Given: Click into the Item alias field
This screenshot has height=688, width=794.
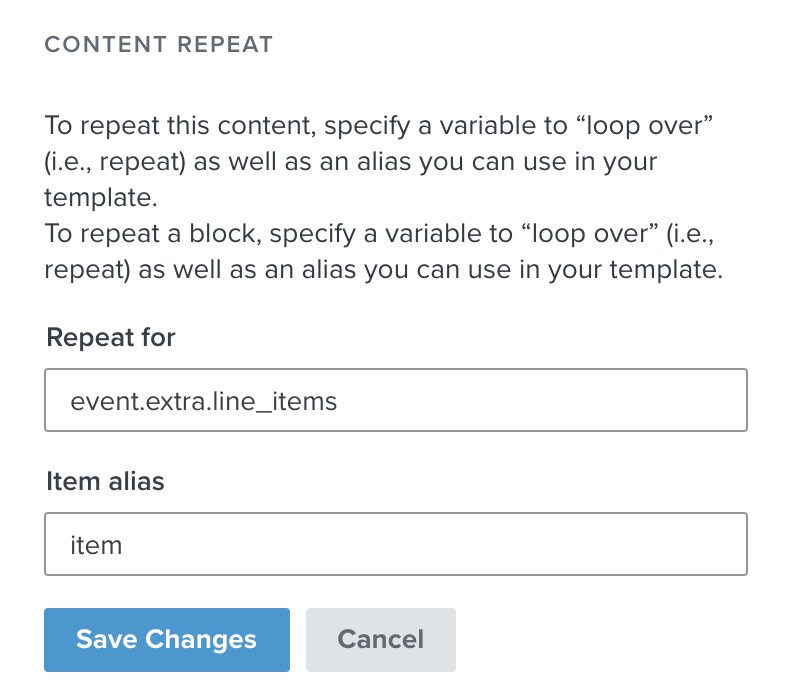Looking at the screenshot, I should pos(395,545).
